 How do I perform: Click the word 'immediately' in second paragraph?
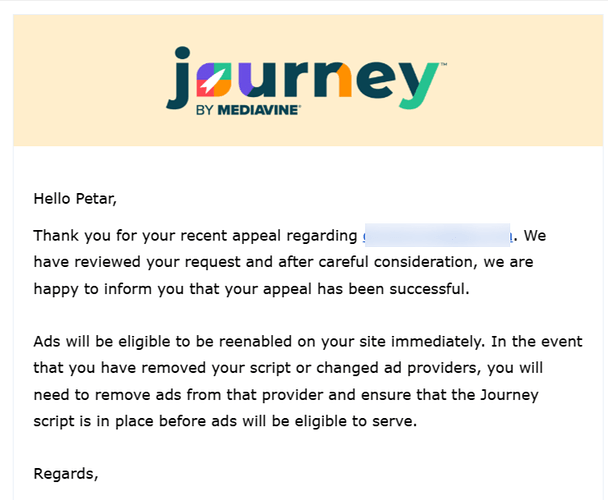(436, 342)
